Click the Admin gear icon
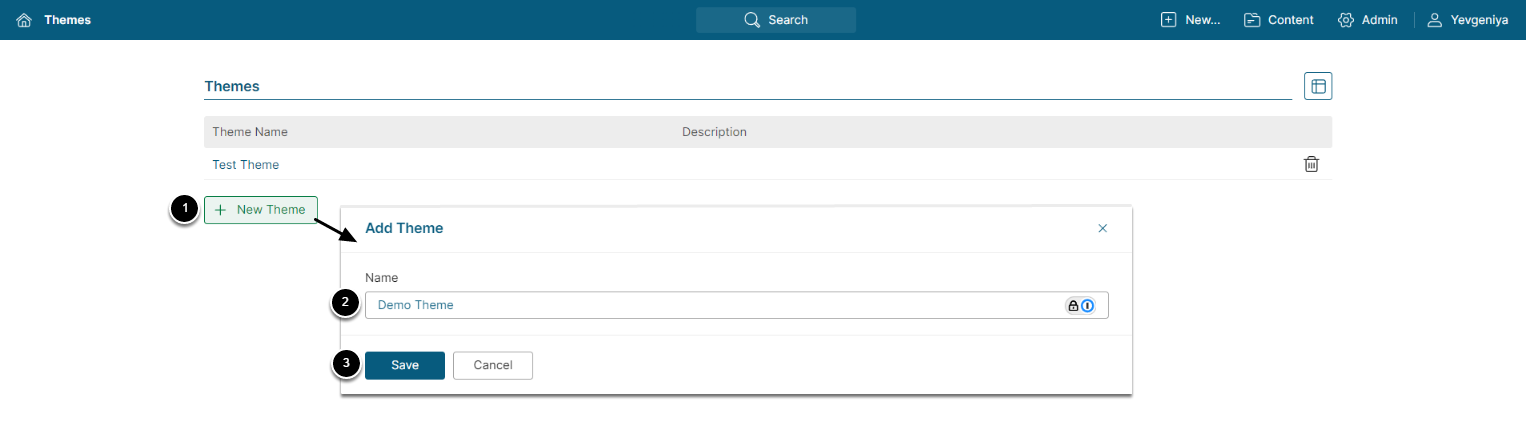This screenshot has width=1526, height=433. (1346, 20)
